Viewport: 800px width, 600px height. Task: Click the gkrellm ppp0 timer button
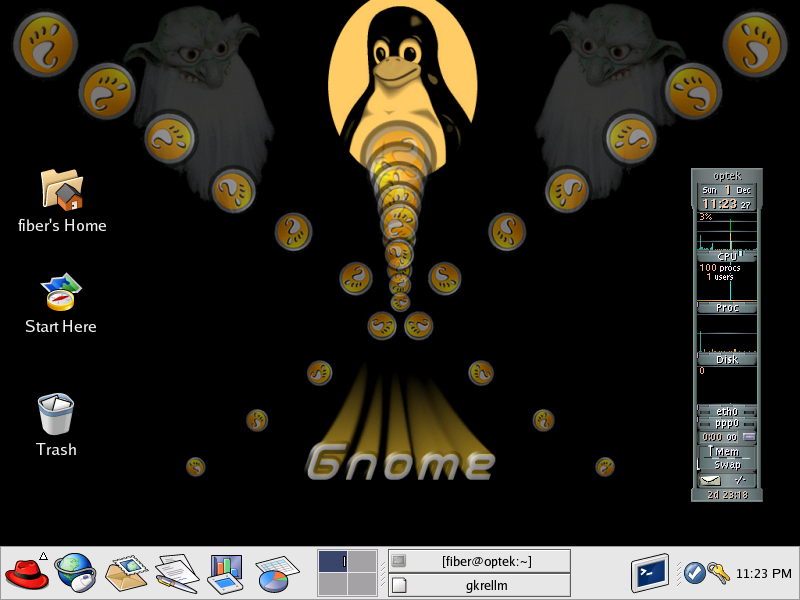click(748, 437)
